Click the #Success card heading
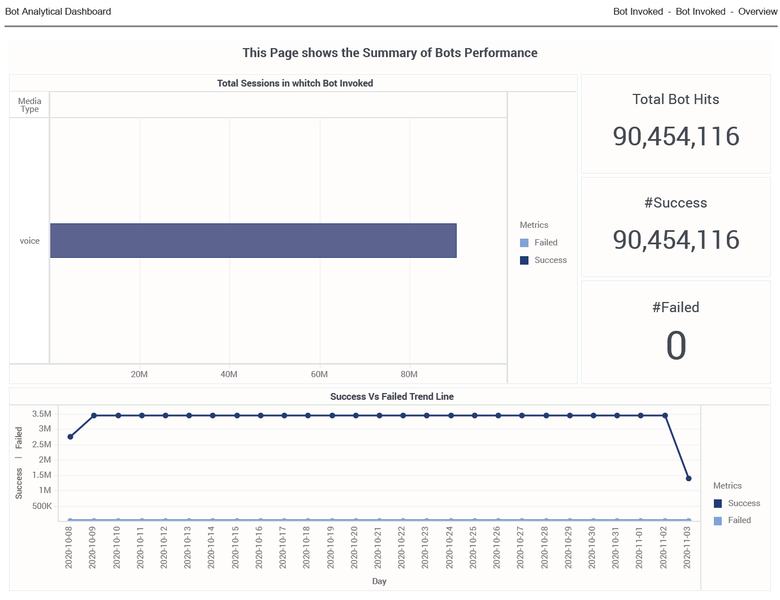This screenshot has height=600, width=780. click(676, 203)
